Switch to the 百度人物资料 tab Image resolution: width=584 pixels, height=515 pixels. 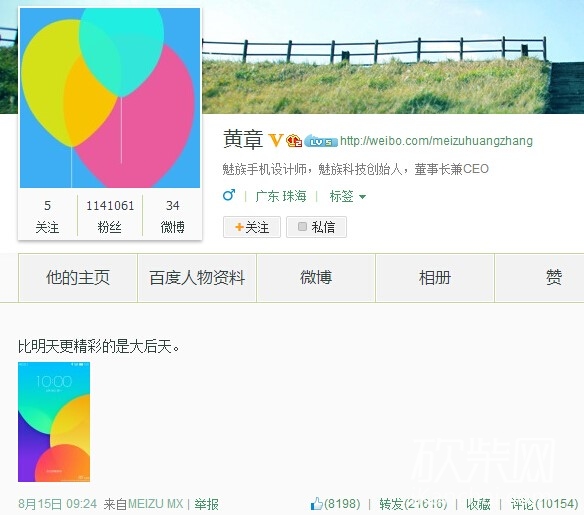point(197,278)
